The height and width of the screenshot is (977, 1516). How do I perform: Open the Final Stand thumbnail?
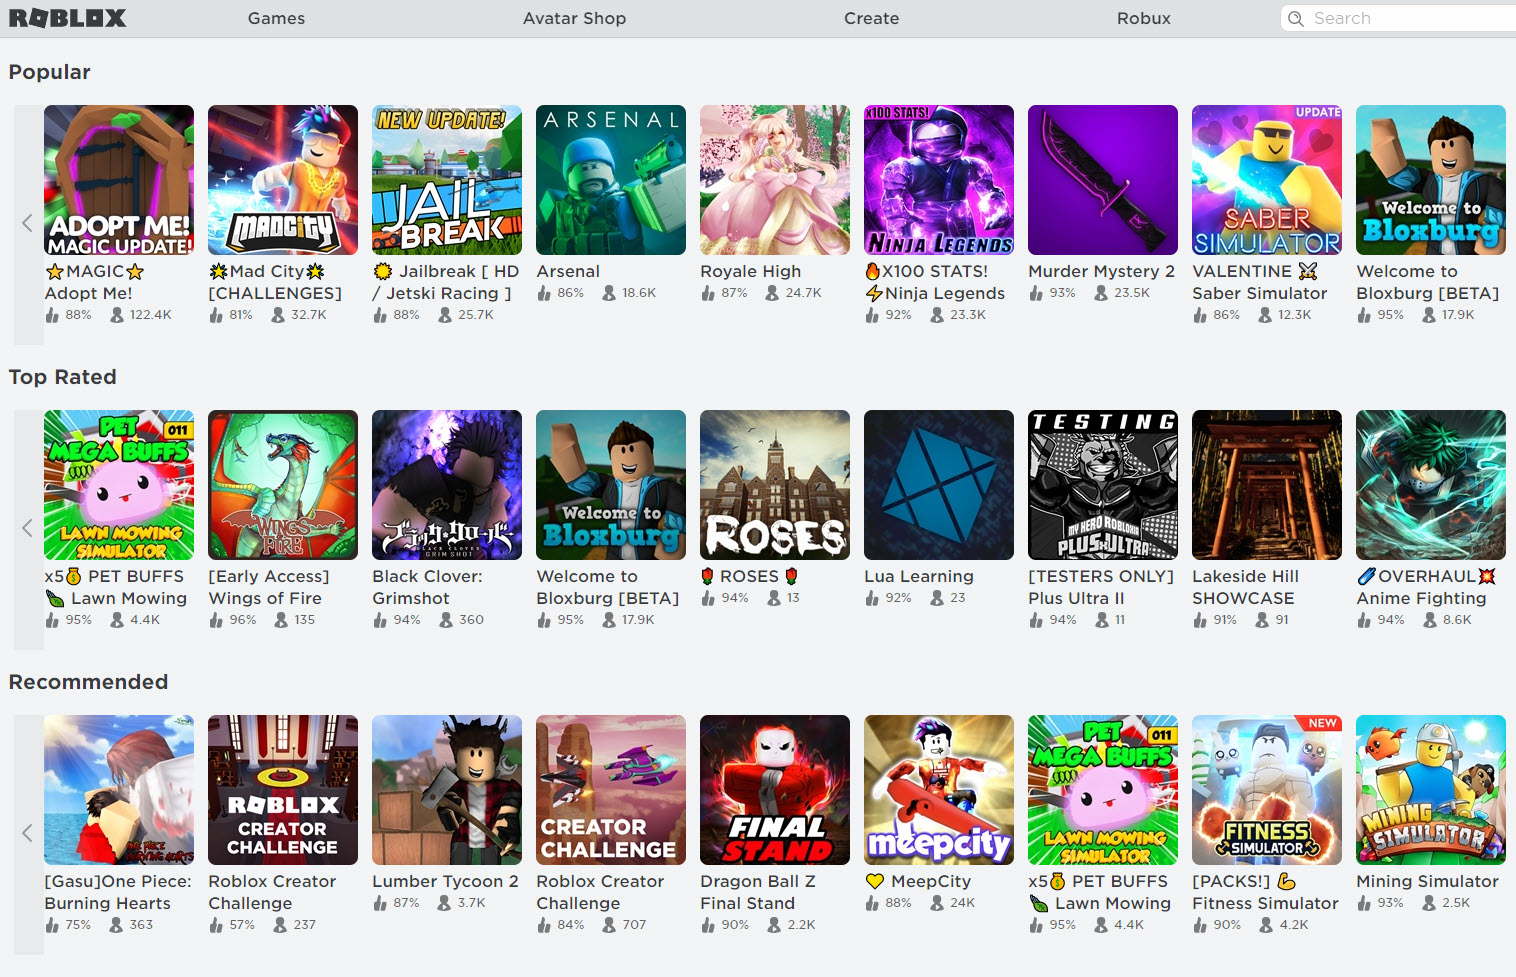click(x=775, y=790)
